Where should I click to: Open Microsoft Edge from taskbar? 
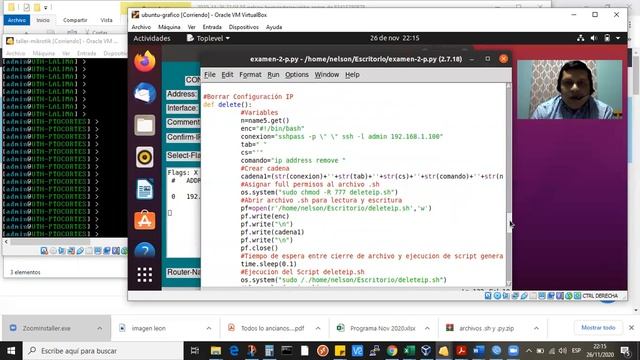[234, 351]
